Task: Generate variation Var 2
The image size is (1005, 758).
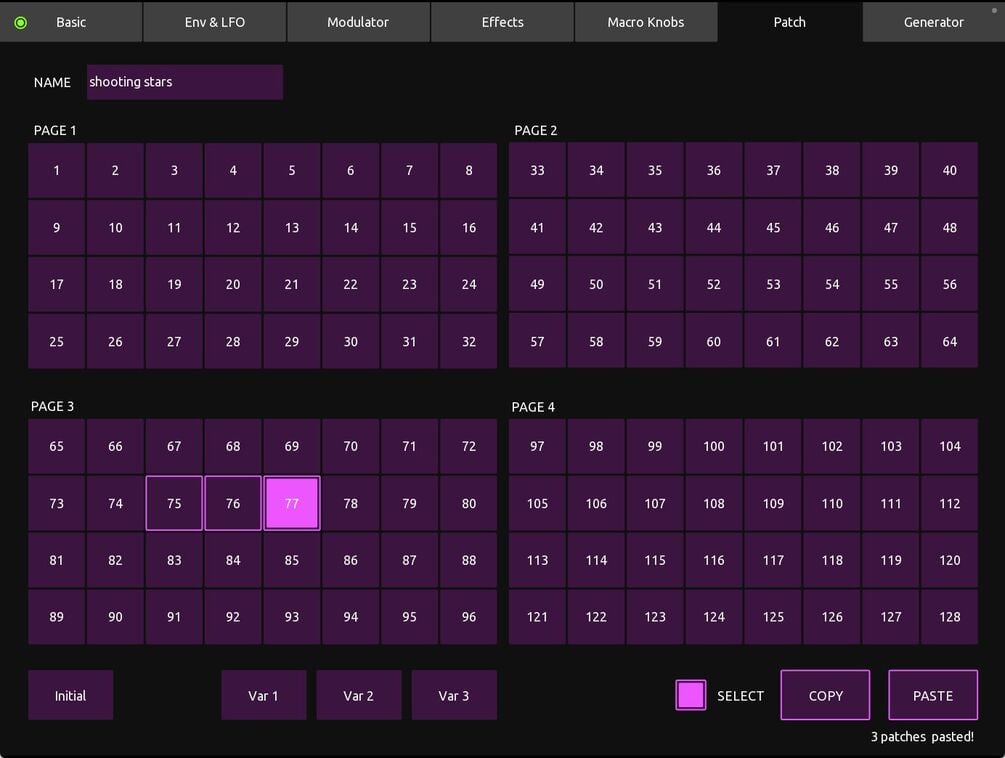Action: point(359,695)
